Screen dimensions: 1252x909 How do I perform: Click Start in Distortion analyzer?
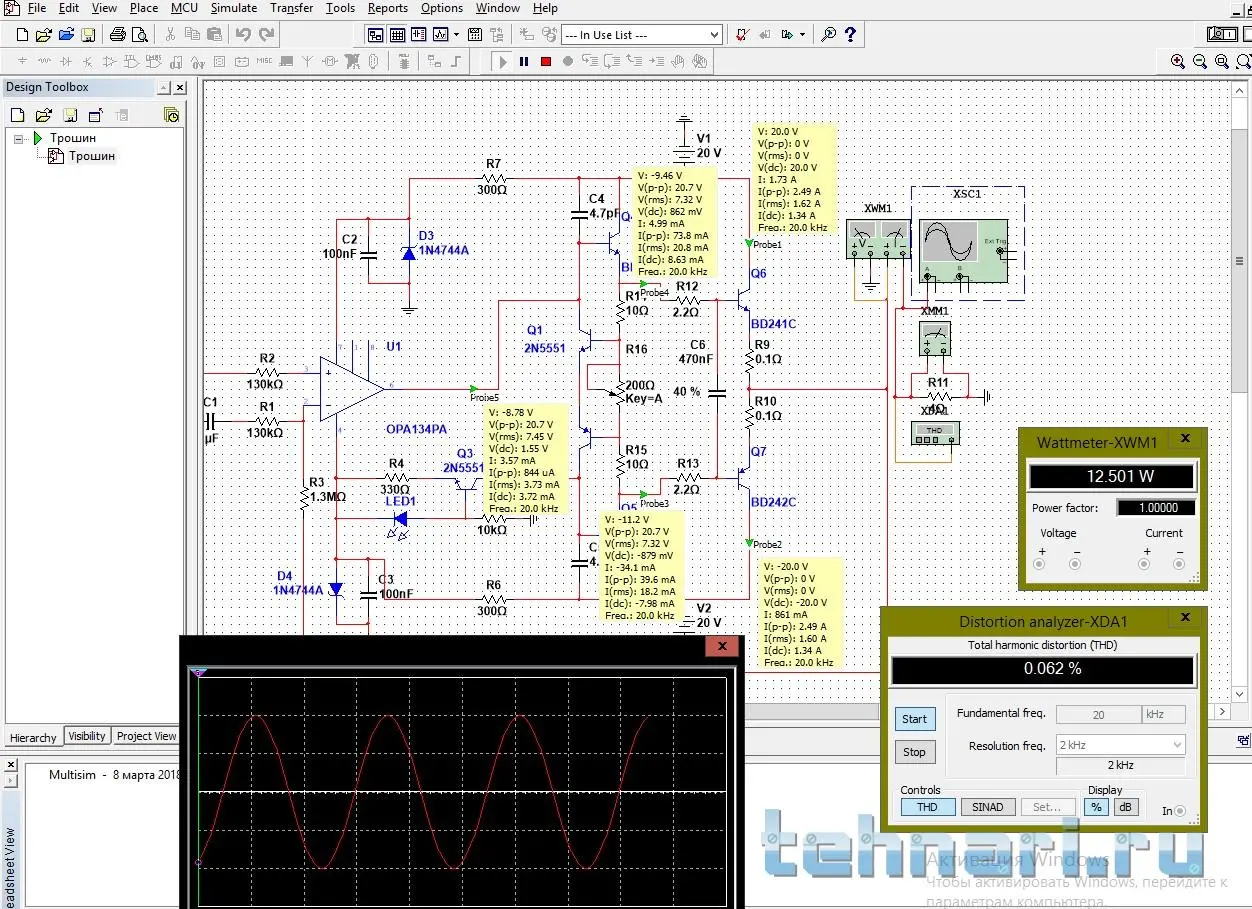(x=914, y=719)
